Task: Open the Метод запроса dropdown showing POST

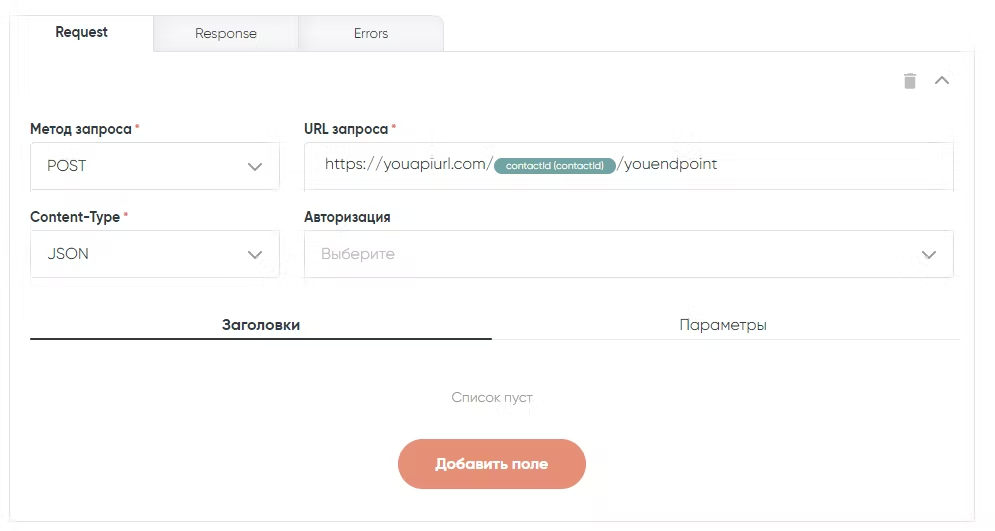Action: [x=140, y=166]
